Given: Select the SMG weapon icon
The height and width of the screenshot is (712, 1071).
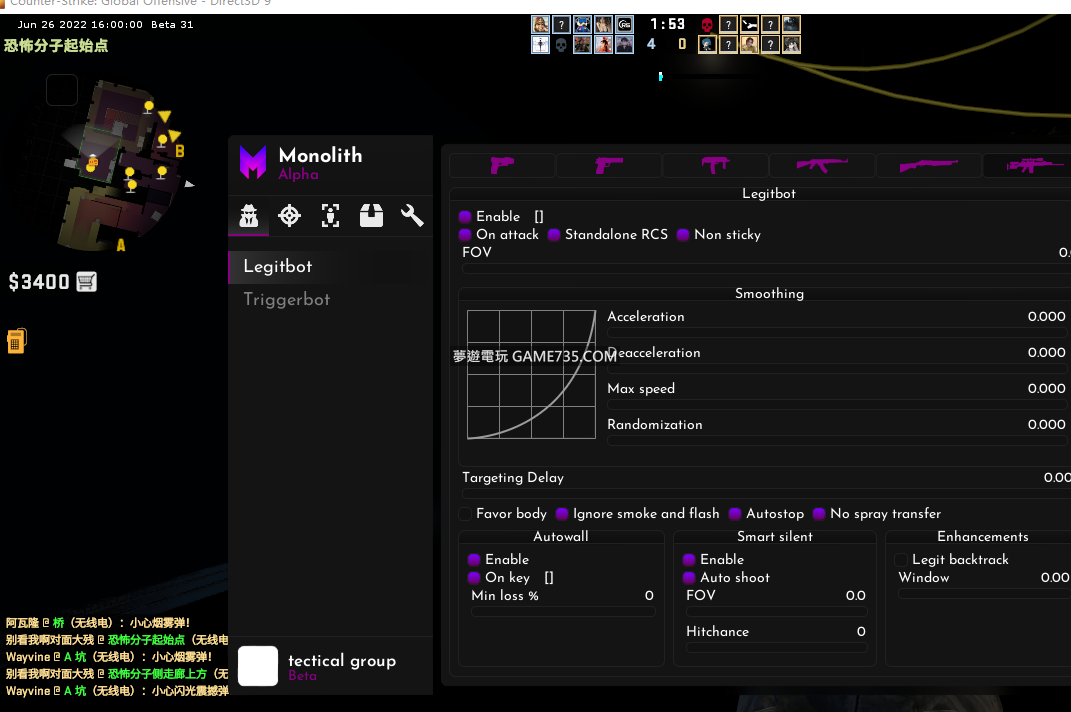Looking at the screenshot, I should tap(715, 165).
